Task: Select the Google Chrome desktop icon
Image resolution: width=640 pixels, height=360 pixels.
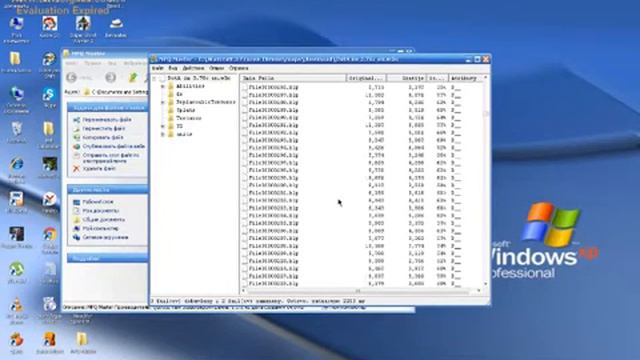Action: [49, 235]
